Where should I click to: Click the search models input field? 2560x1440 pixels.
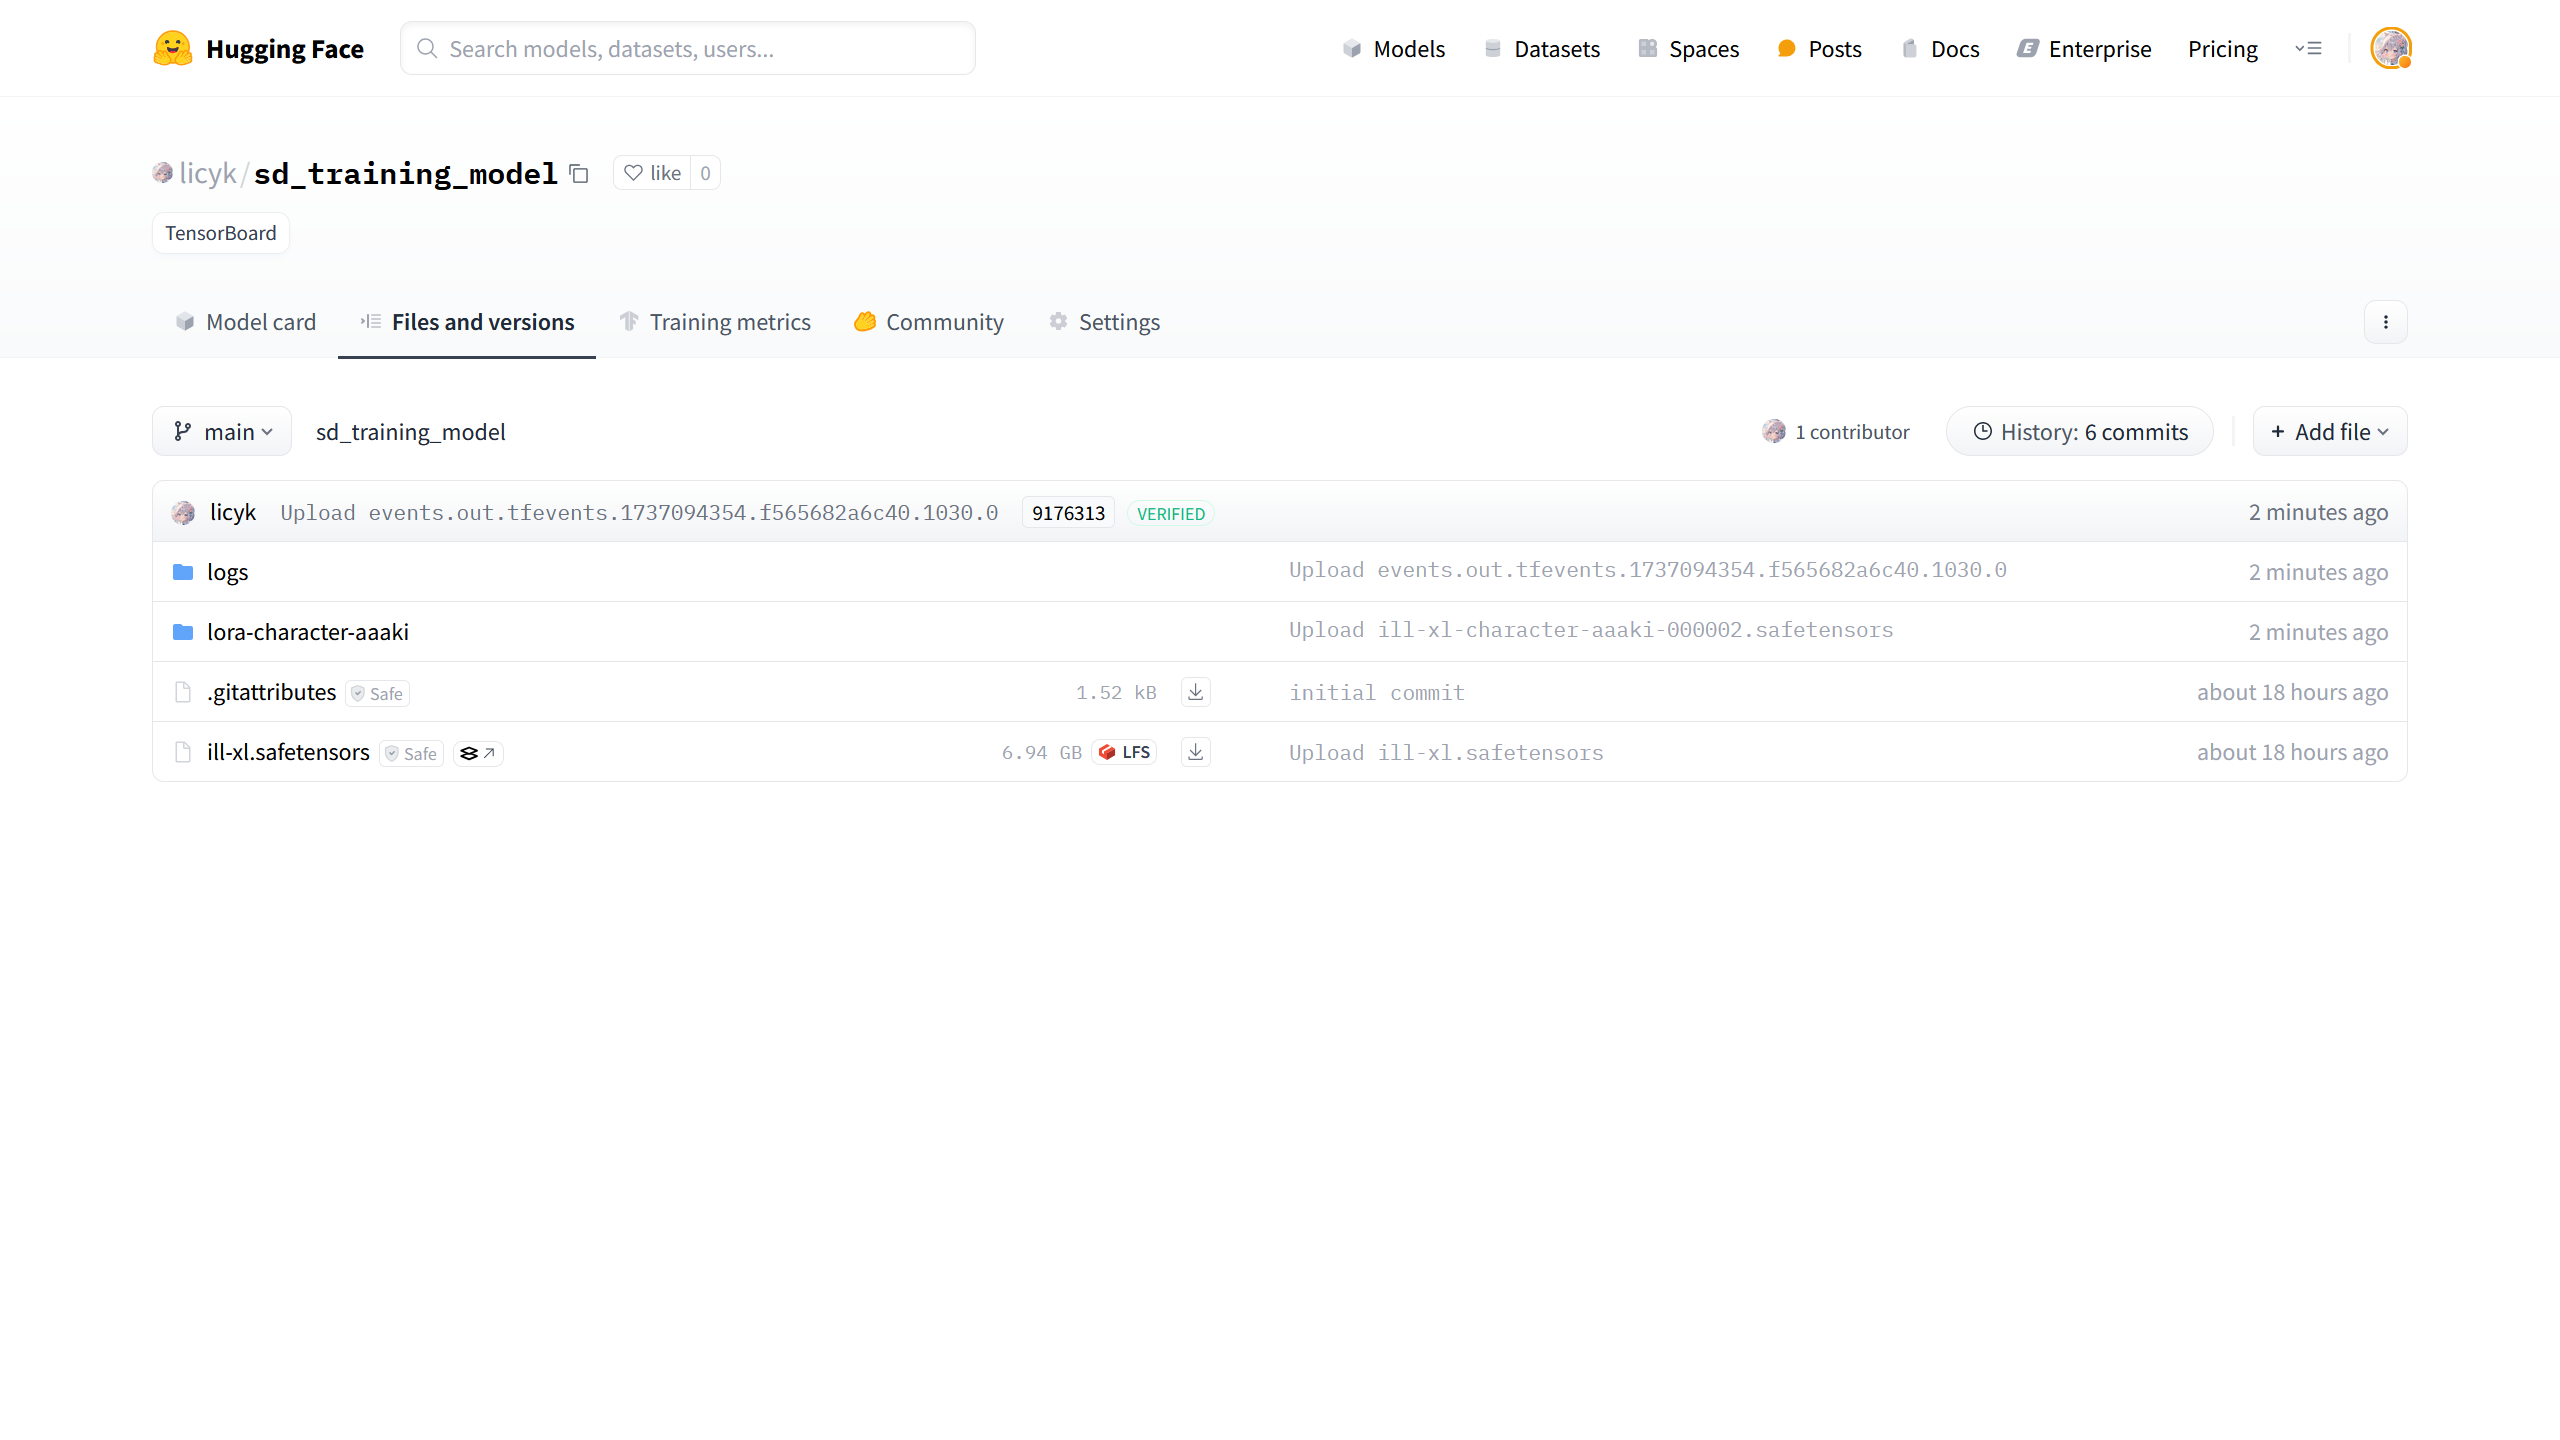(x=688, y=49)
